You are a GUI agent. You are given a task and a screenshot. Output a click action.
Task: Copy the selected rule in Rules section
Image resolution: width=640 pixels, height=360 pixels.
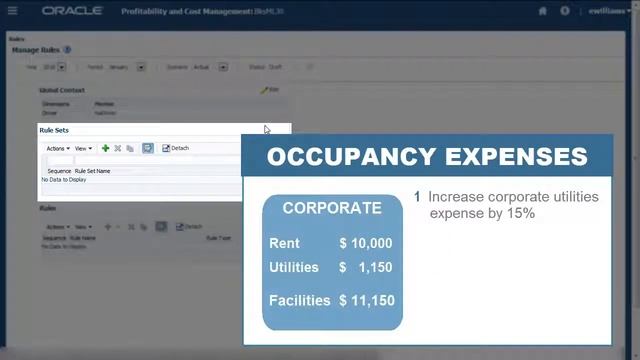coord(143,227)
